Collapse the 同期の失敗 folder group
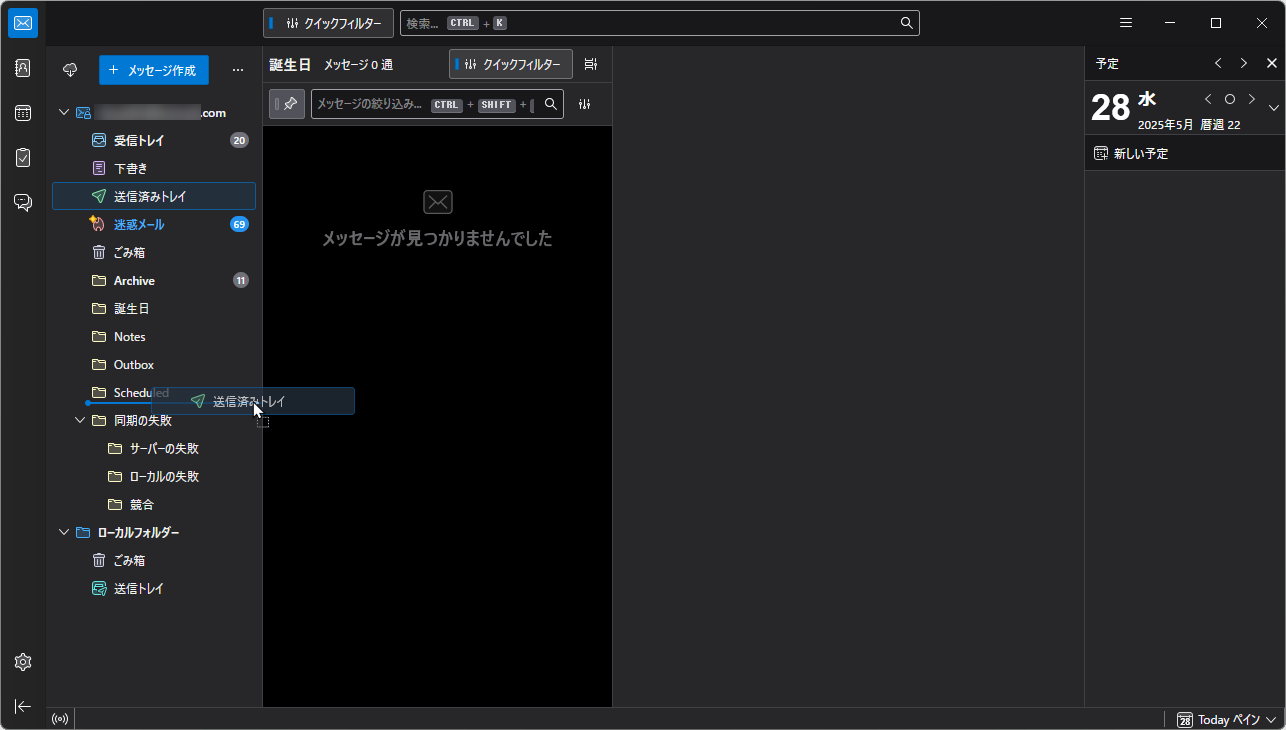The height and width of the screenshot is (730, 1286). pos(80,420)
